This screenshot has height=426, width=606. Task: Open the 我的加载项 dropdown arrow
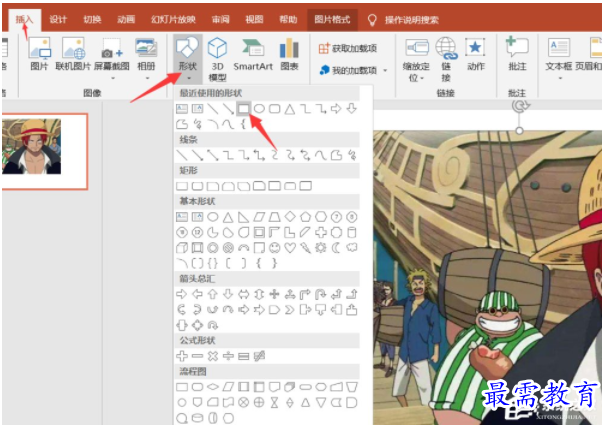[385, 70]
